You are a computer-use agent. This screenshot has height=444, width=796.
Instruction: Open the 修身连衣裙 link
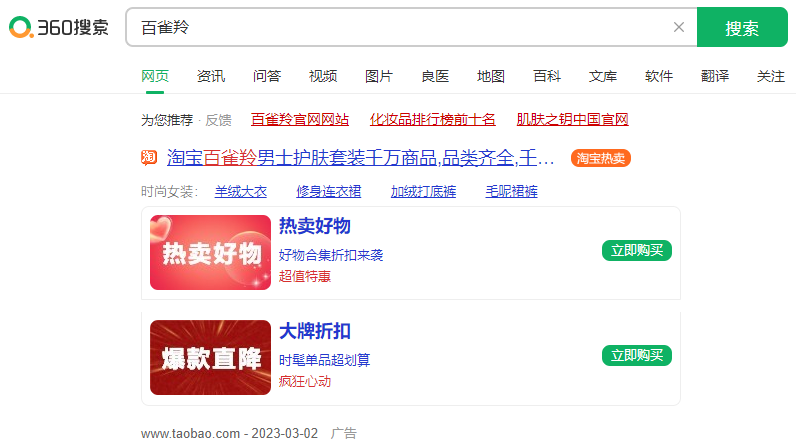(x=328, y=192)
